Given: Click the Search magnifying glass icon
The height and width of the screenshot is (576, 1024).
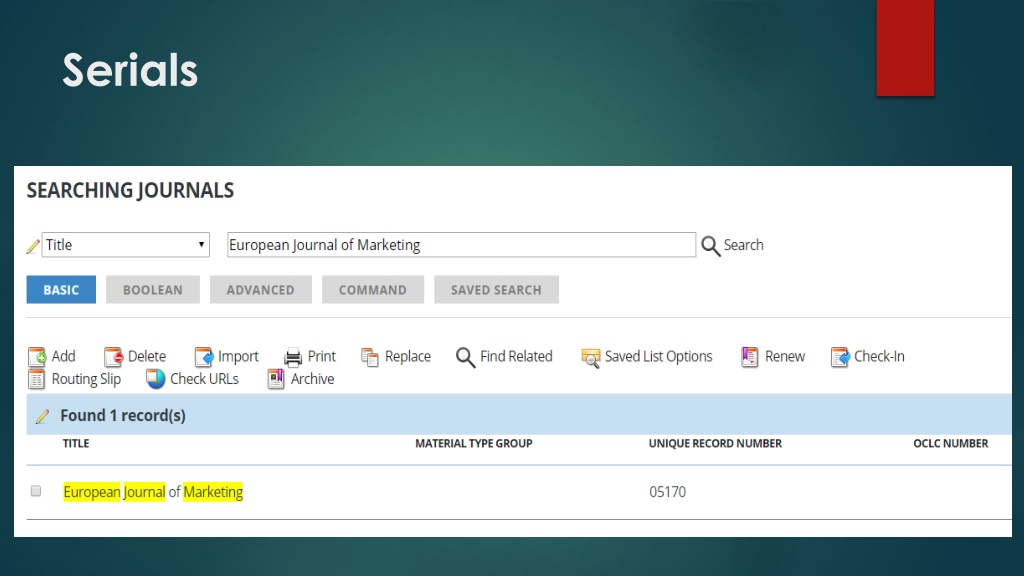Looking at the screenshot, I should 711,246.
